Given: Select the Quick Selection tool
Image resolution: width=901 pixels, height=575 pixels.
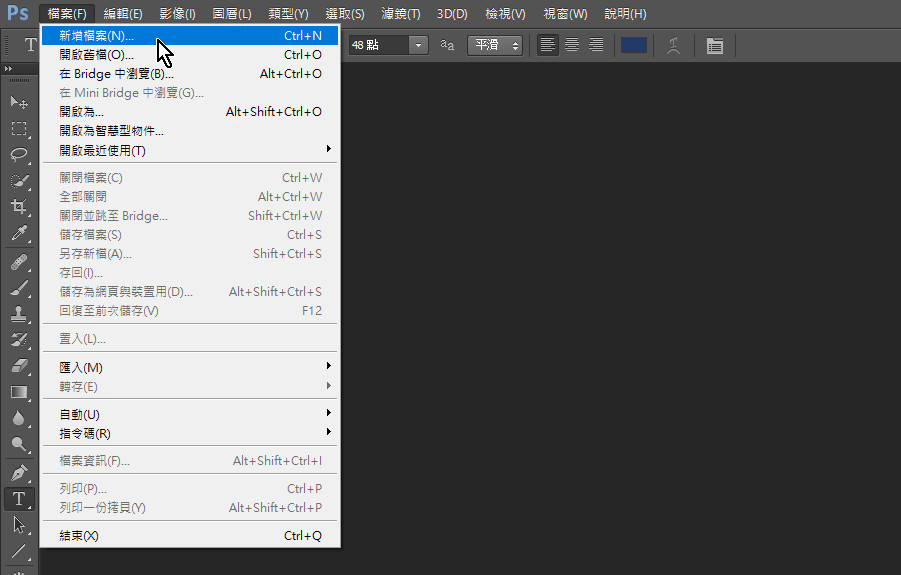Looking at the screenshot, I should tap(19, 180).
